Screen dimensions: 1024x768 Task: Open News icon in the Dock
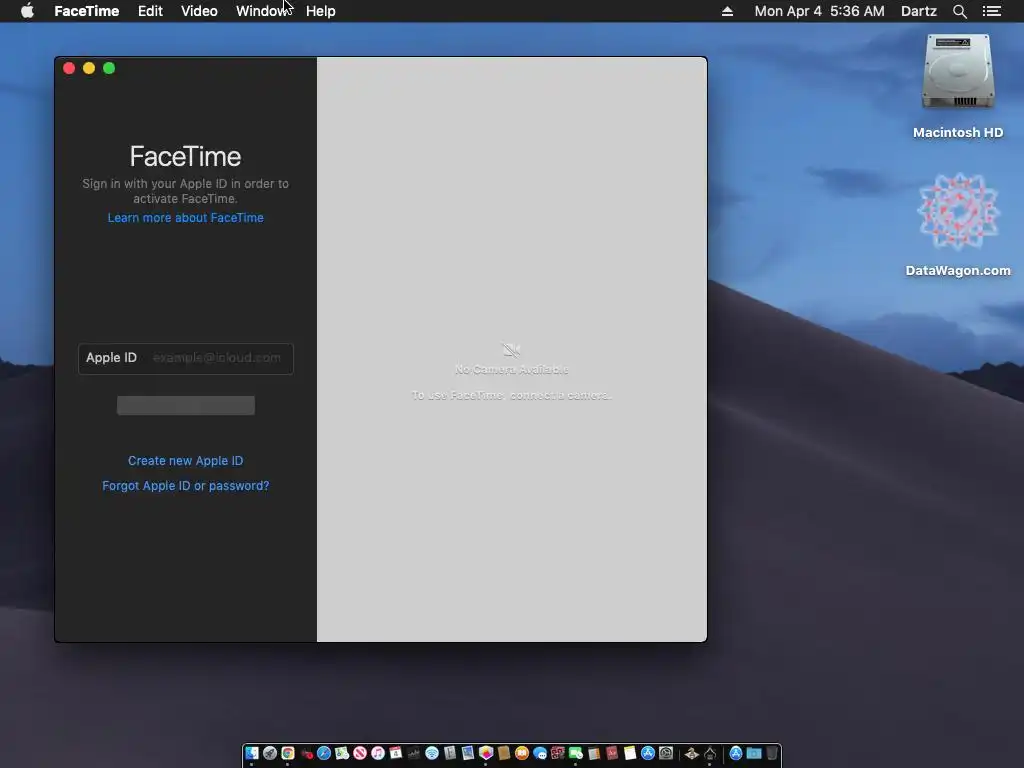pos(360,754)
